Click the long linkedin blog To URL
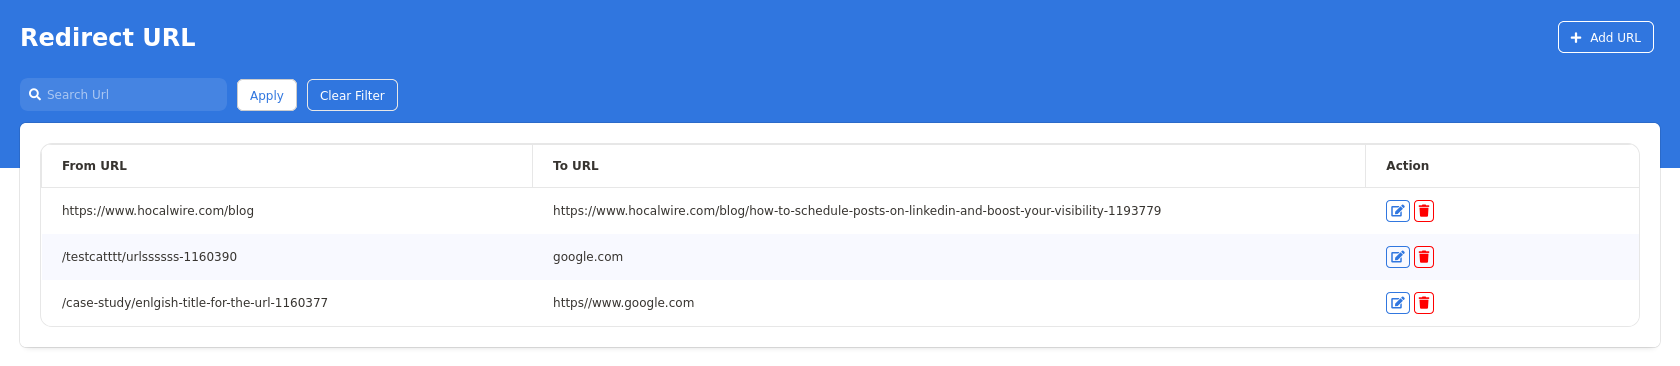1680x366 pixels. pyautogui.click(x=857, y=211)
